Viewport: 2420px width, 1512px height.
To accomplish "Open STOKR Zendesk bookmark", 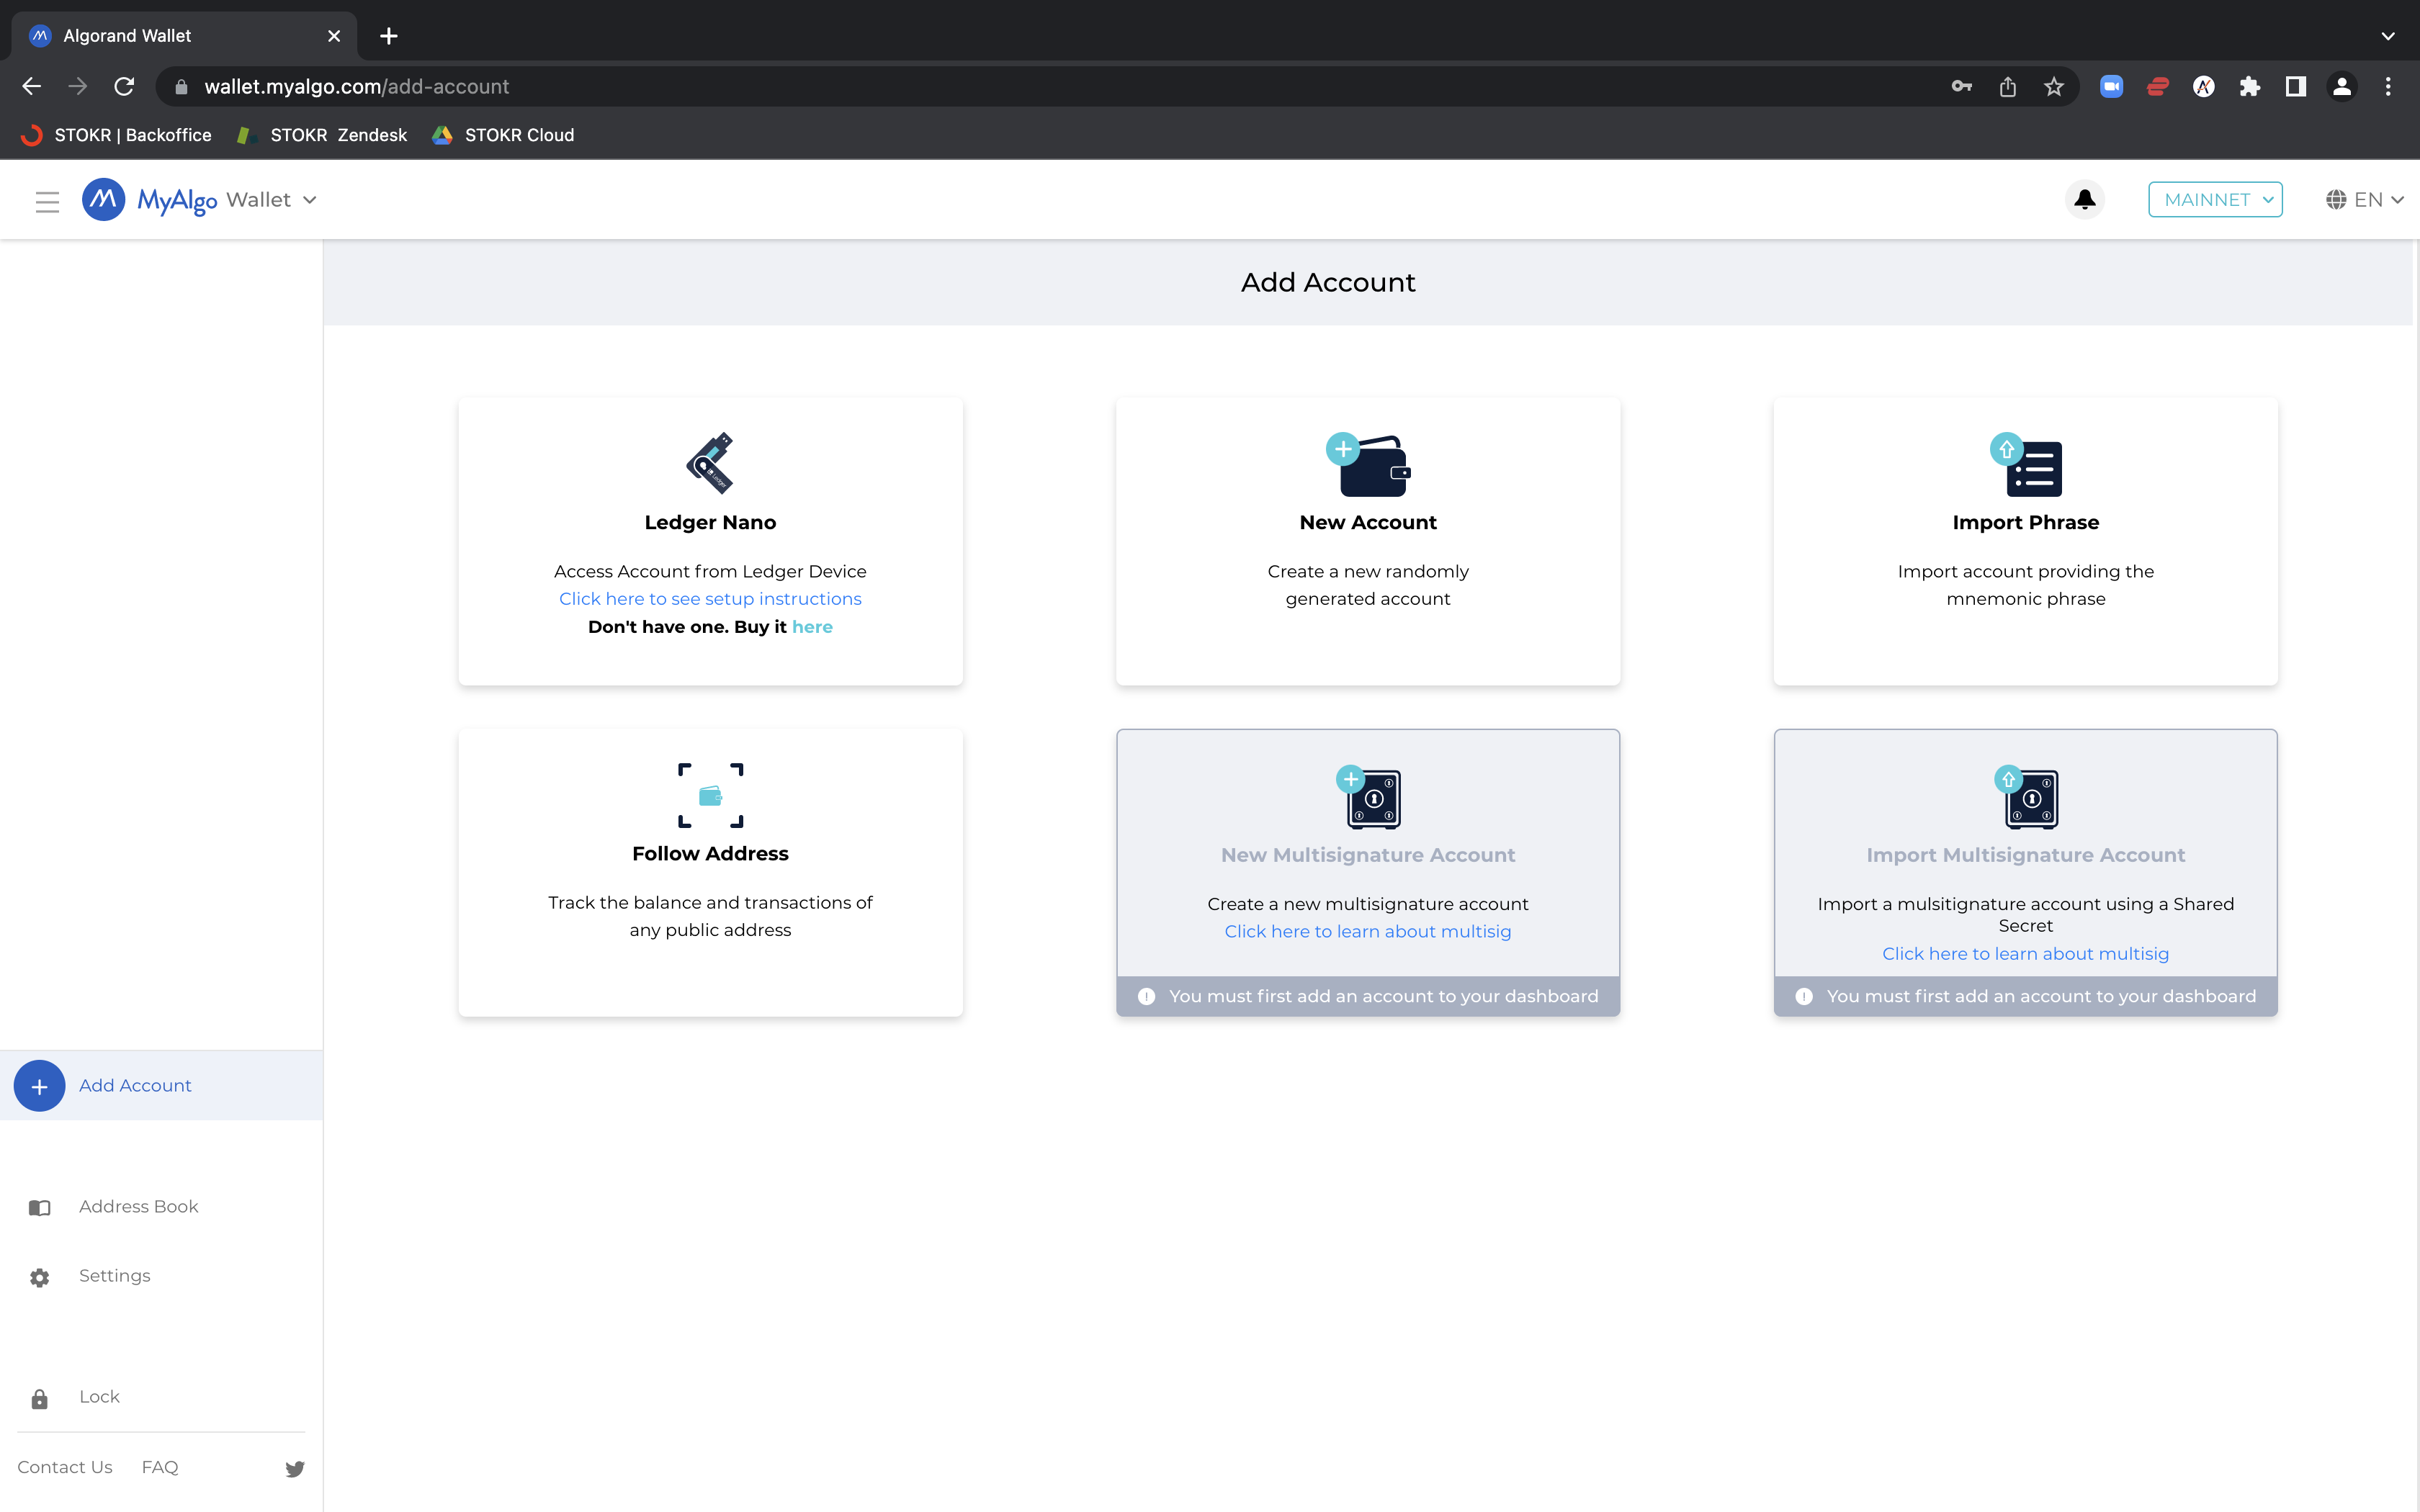I will tap(322, 135).
